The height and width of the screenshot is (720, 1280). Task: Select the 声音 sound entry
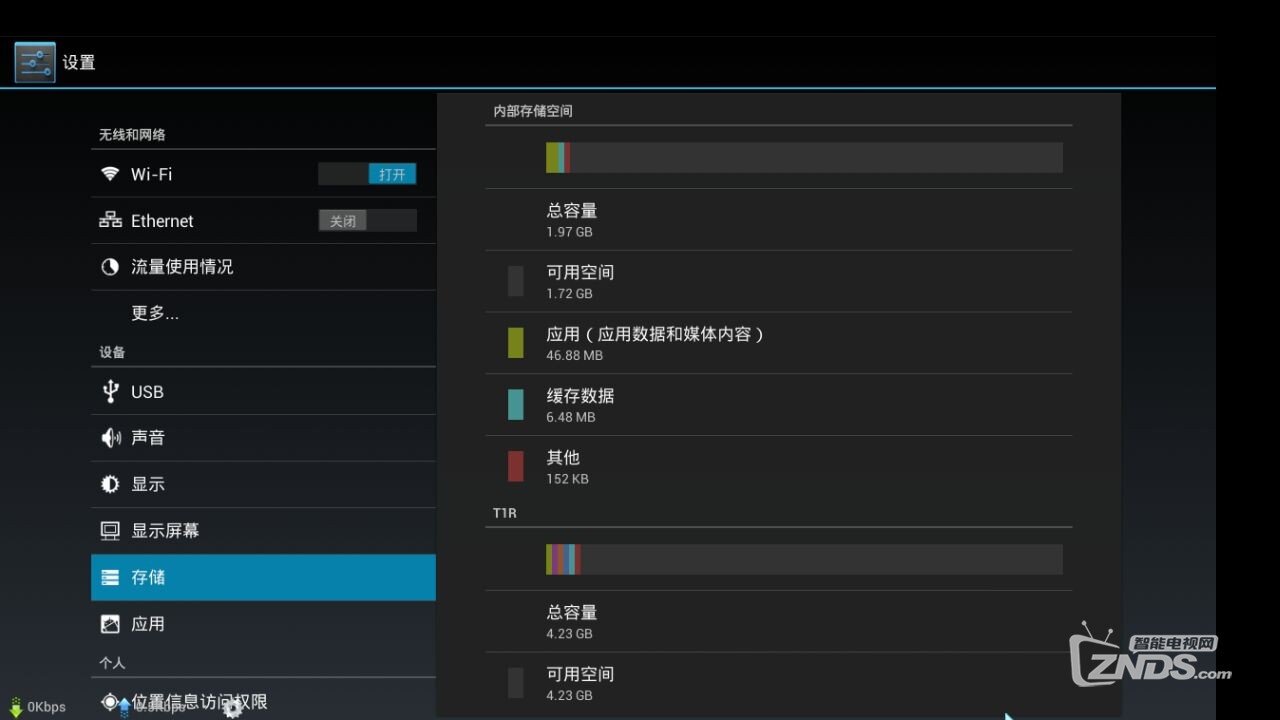click(263, 438)
